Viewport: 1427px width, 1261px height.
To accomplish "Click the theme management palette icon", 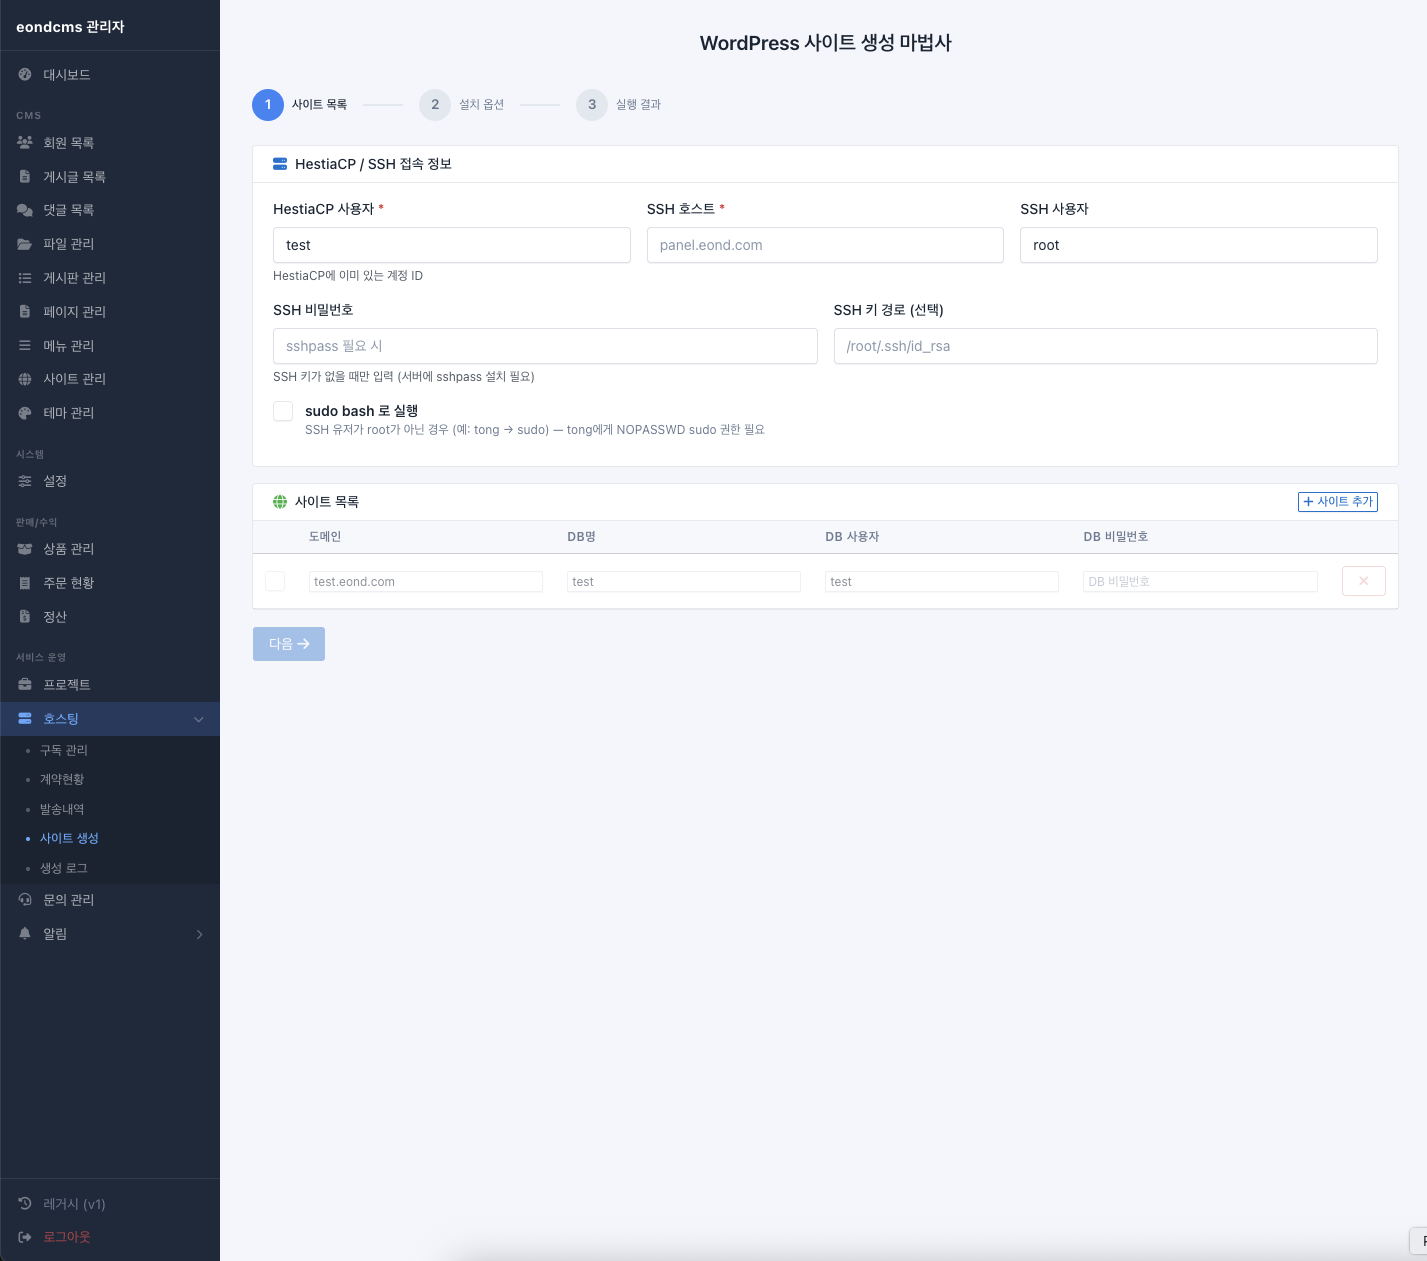I will point(25,413).
